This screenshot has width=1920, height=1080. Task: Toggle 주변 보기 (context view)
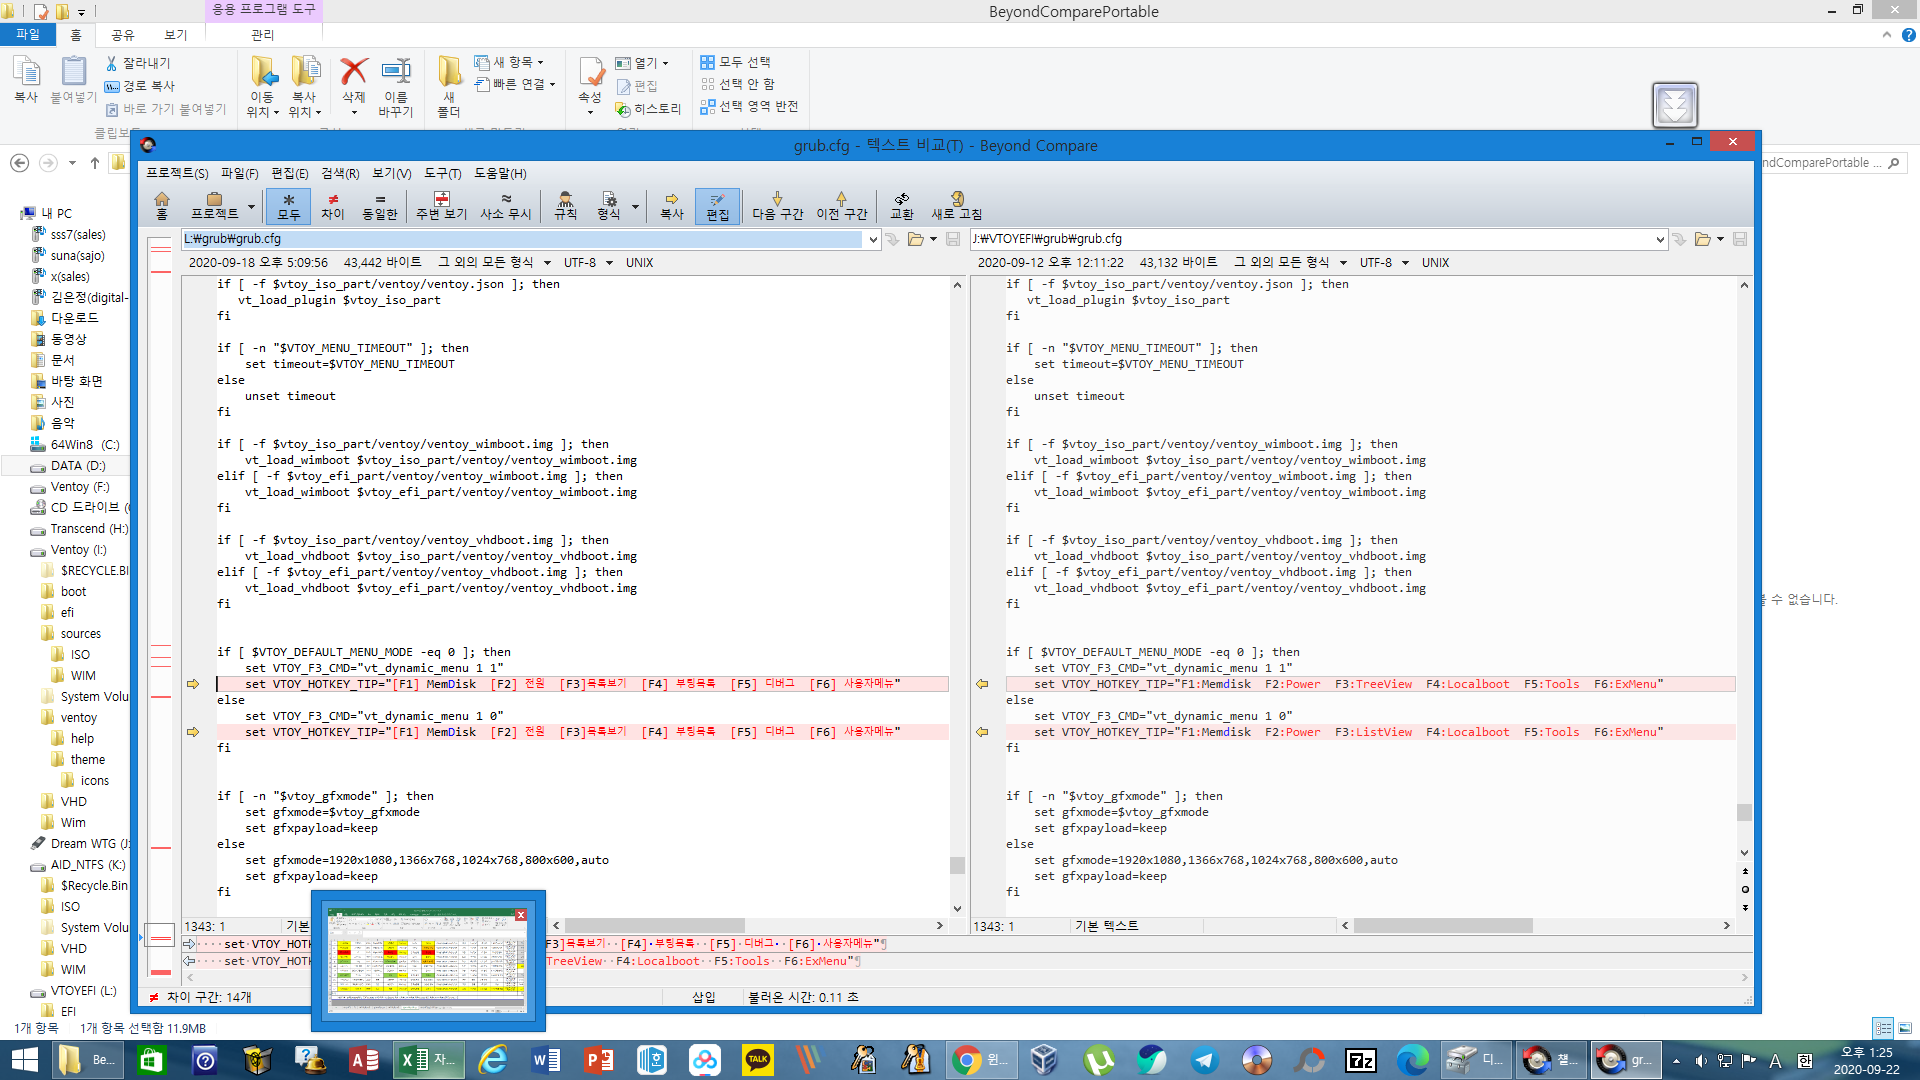point(442,205)
